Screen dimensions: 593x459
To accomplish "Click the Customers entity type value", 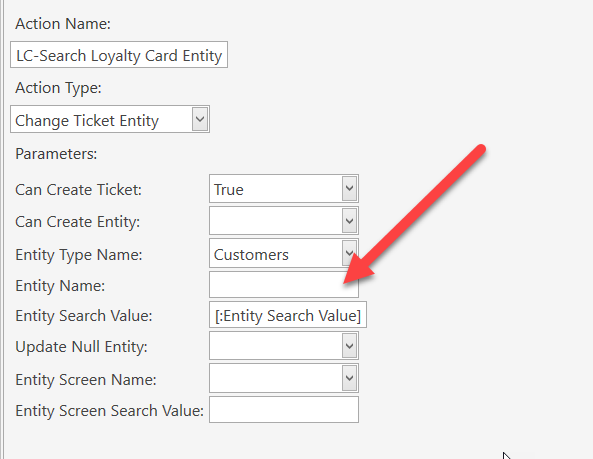I will pos(251,254).
